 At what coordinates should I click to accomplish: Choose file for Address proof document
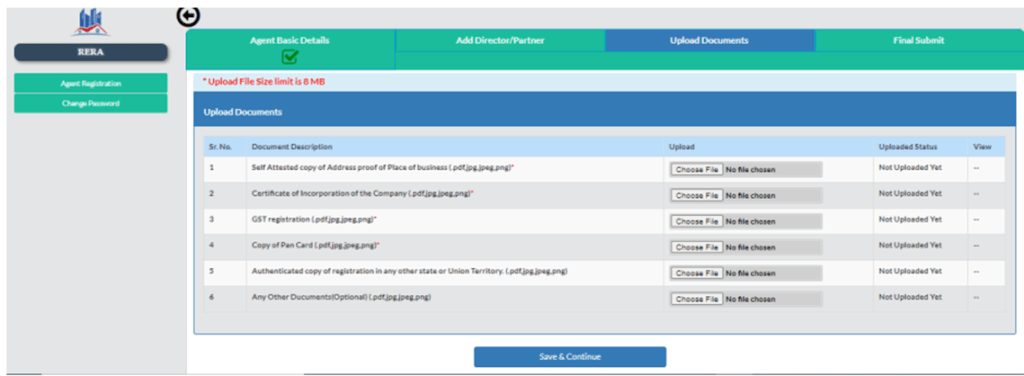(x=697, y=170)
